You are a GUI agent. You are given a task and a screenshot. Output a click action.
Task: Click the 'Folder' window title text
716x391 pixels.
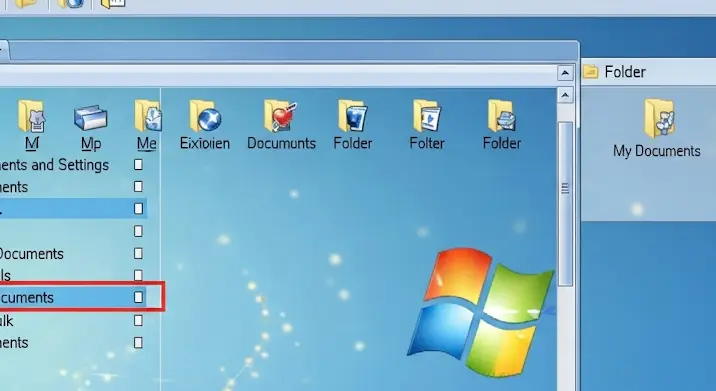click(625, 72)
